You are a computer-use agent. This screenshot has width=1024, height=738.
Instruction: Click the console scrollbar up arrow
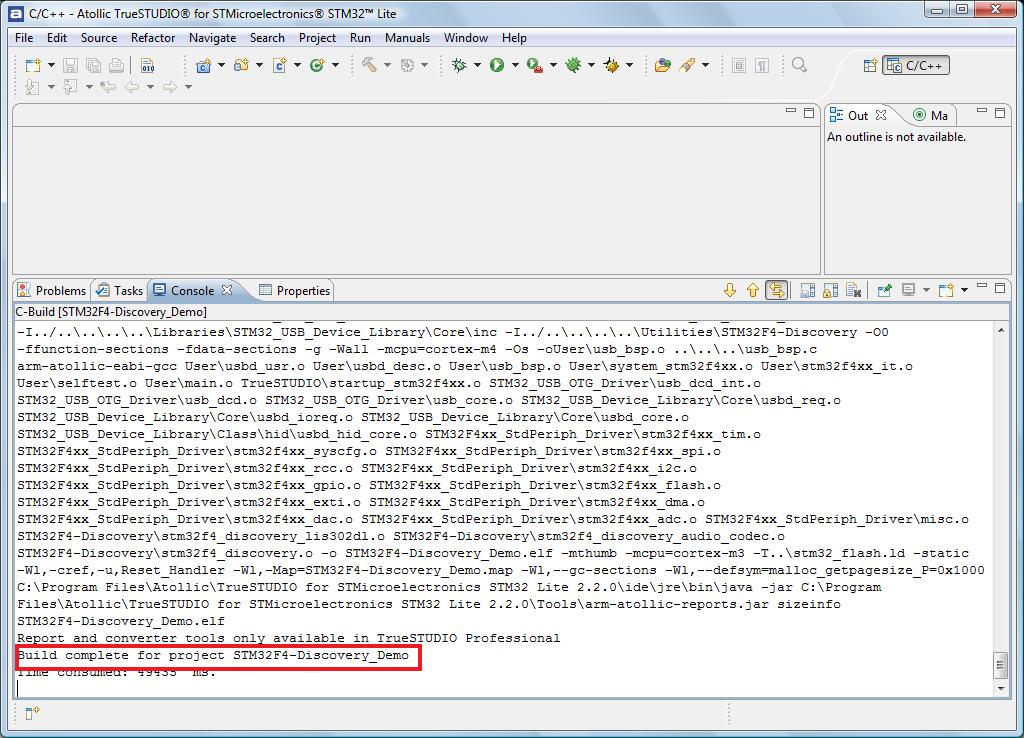[1000, 330]
